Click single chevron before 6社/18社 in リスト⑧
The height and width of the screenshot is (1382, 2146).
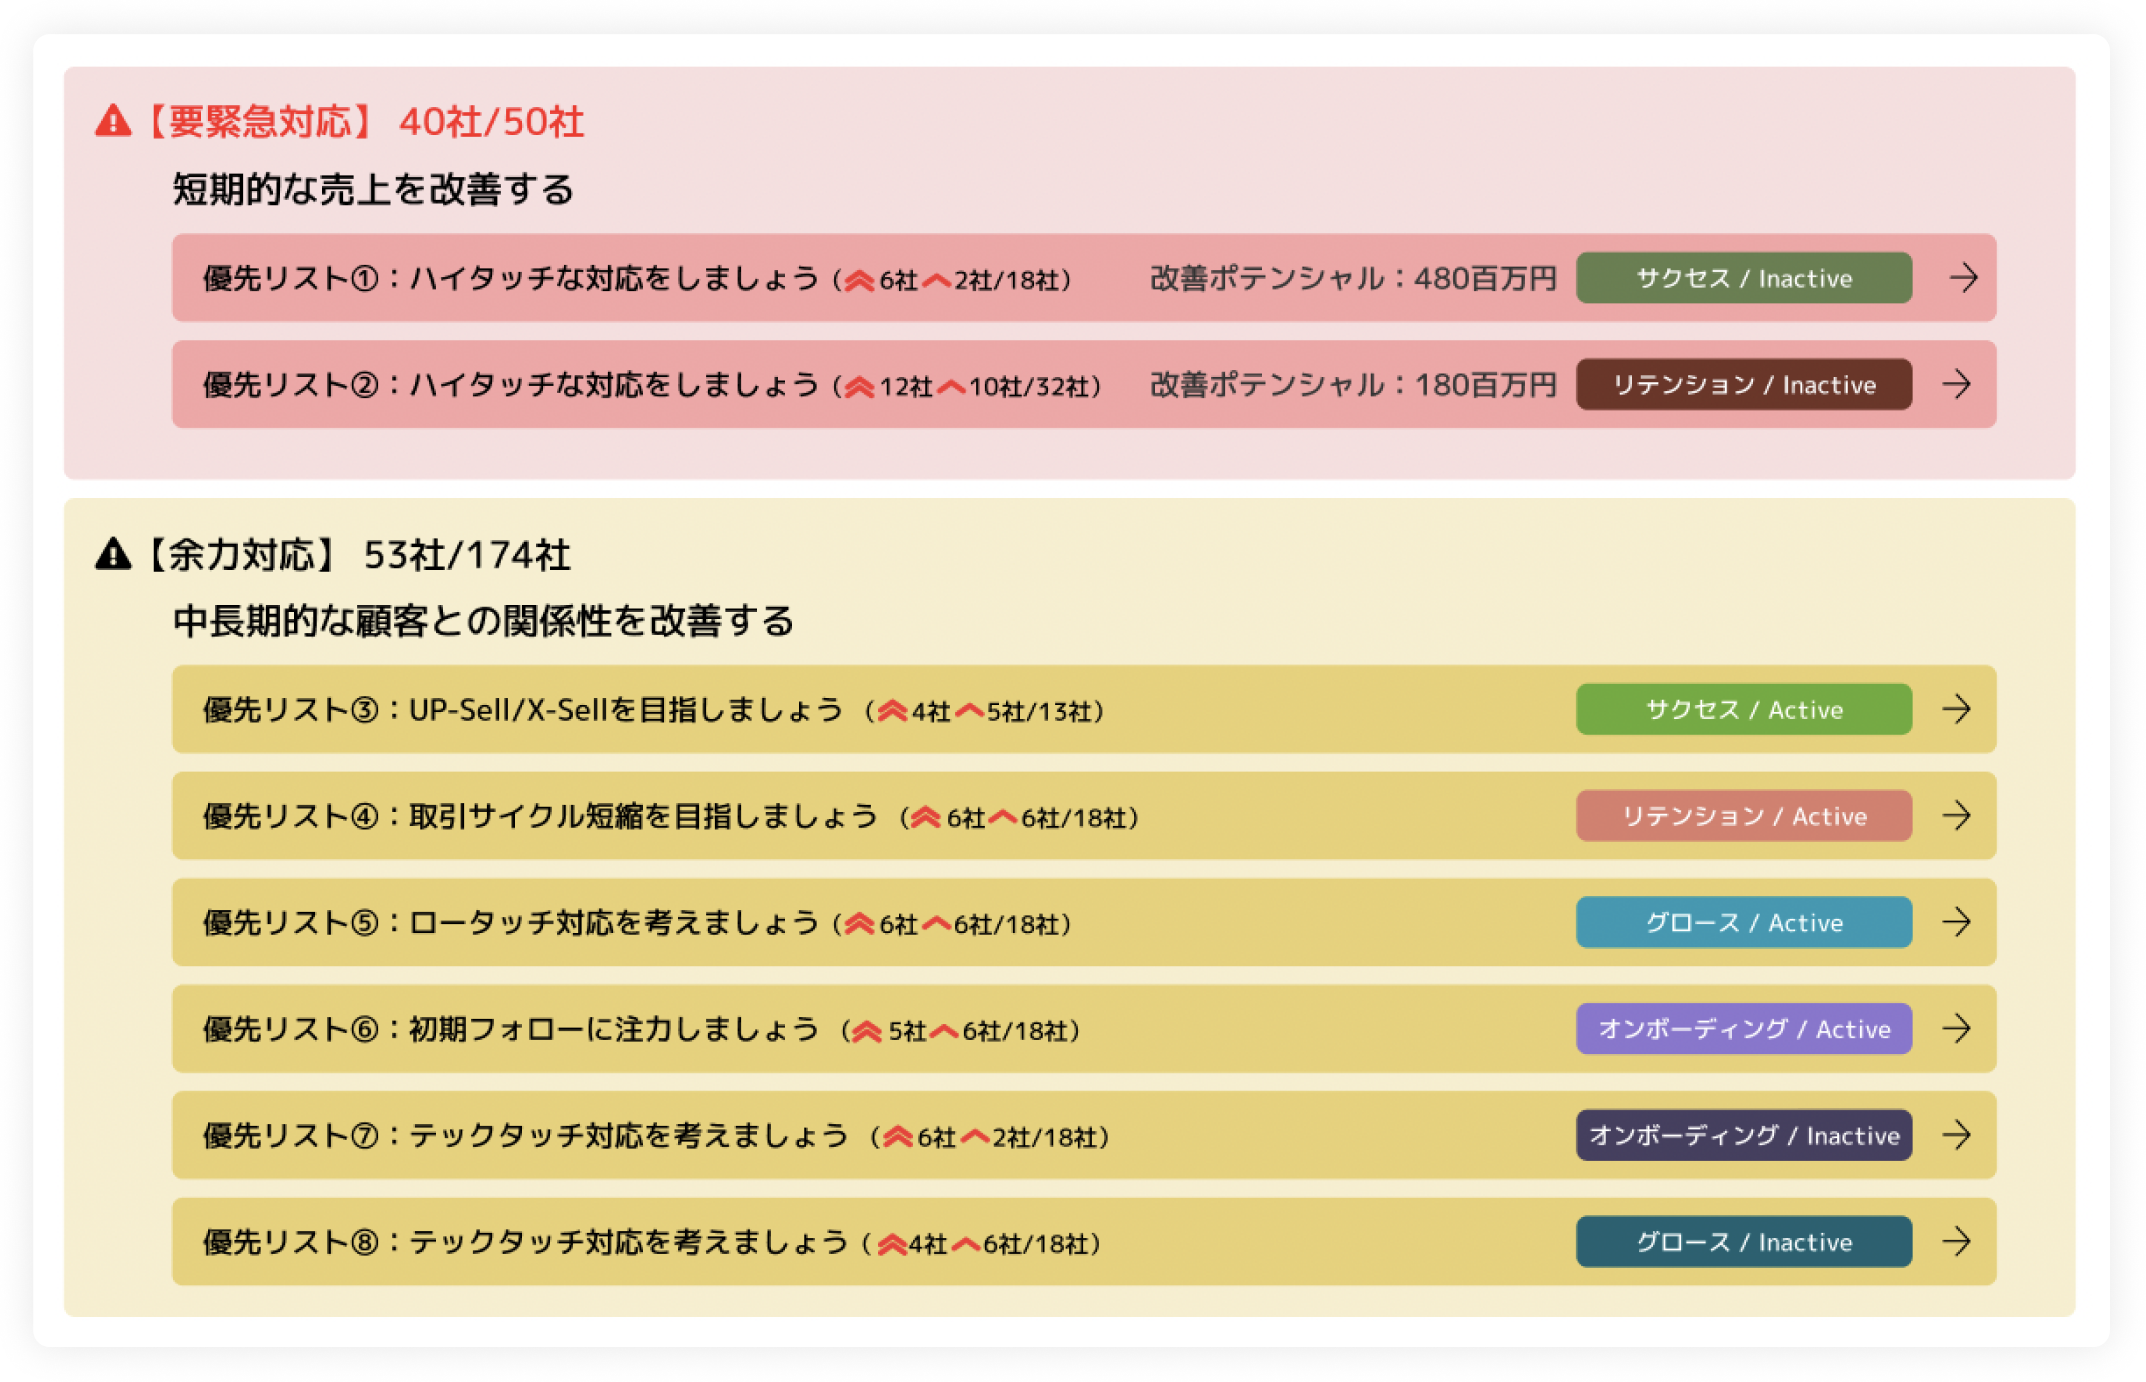pyautogui.click(x=966, y=1244)
